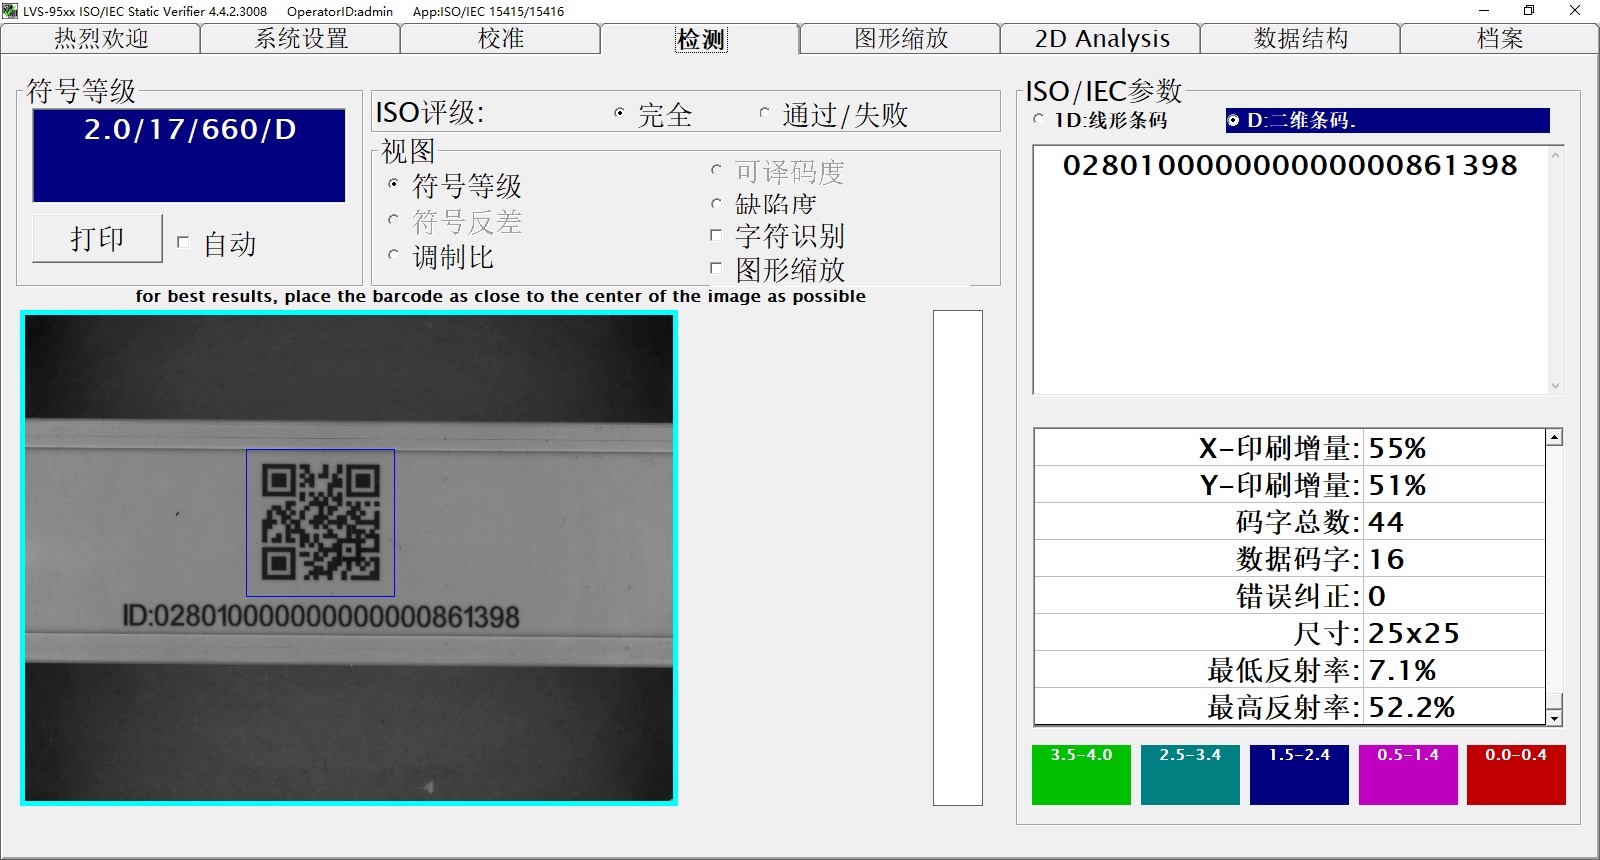
Task: Choose the 调制比 view radio button
Action: click(394, 256)
